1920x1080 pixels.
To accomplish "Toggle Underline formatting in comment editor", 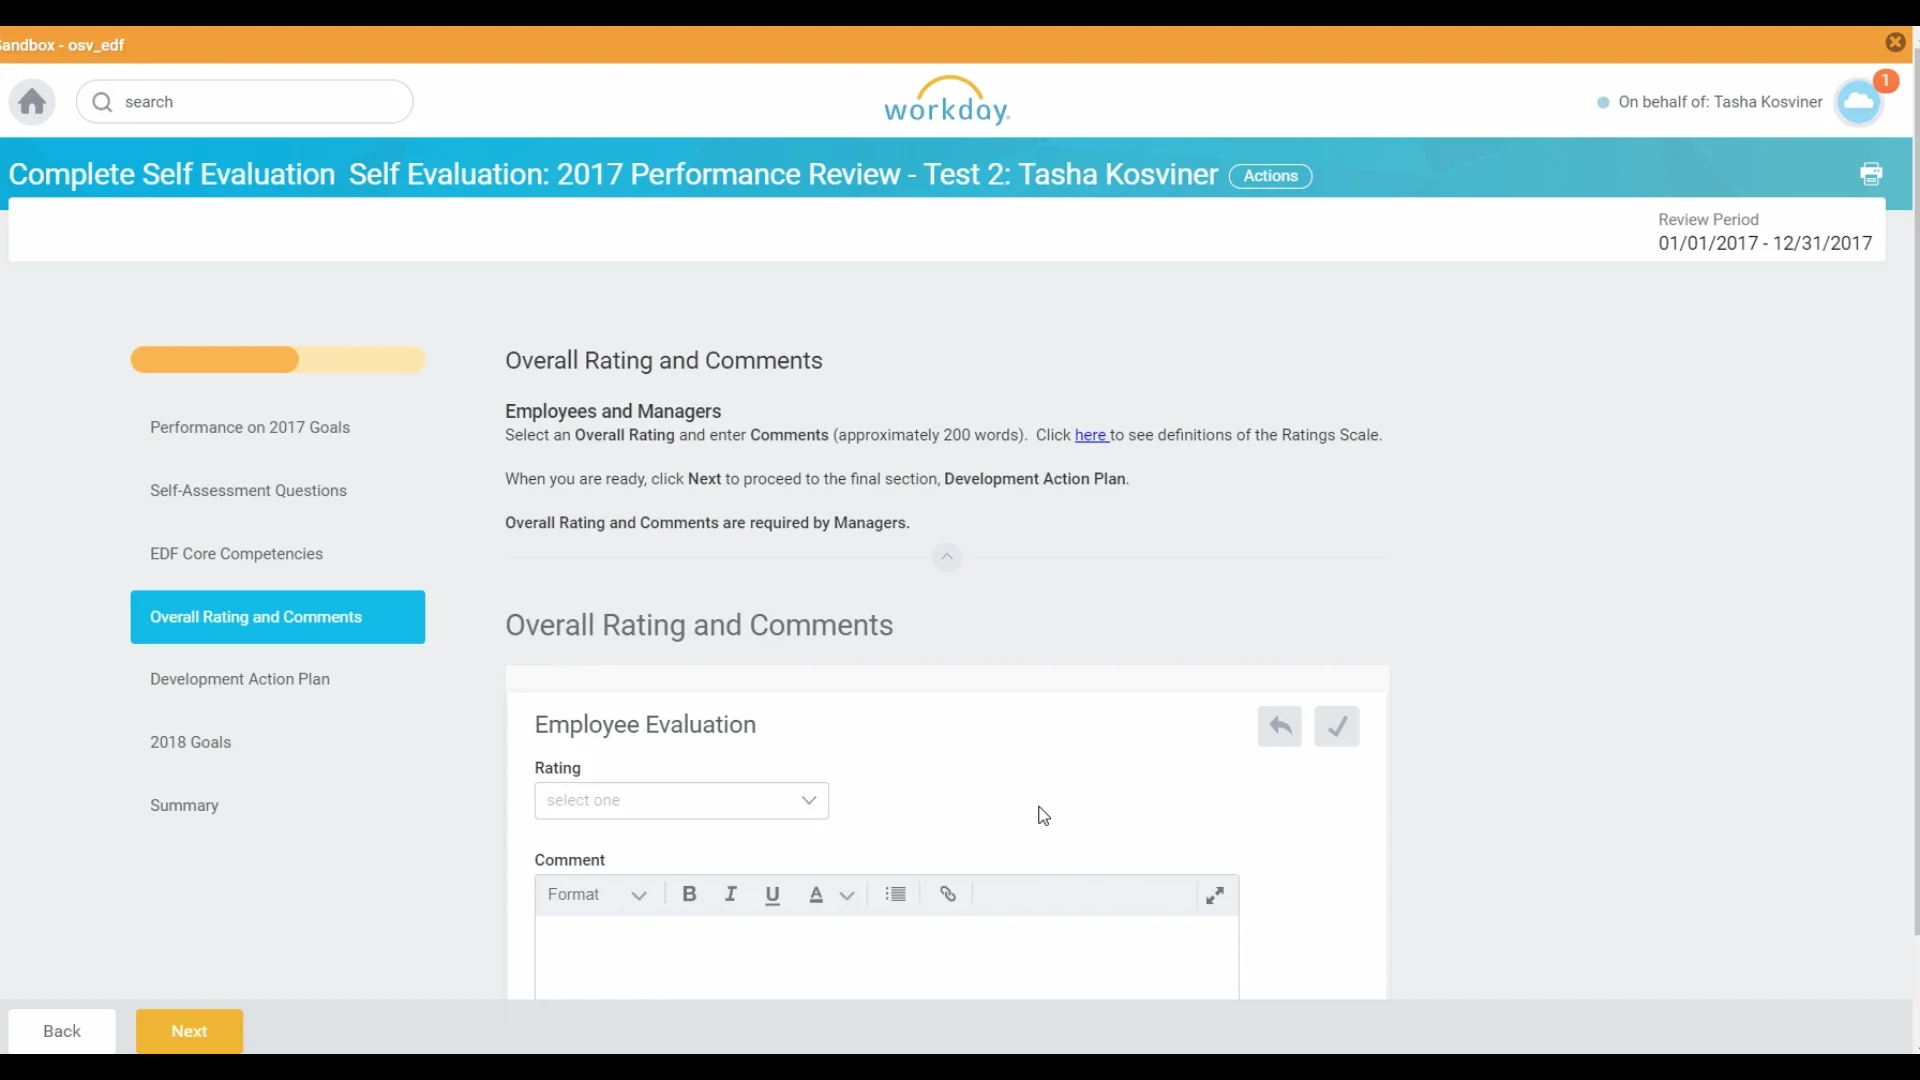I will pyautogui.click(x=772, y=894).
